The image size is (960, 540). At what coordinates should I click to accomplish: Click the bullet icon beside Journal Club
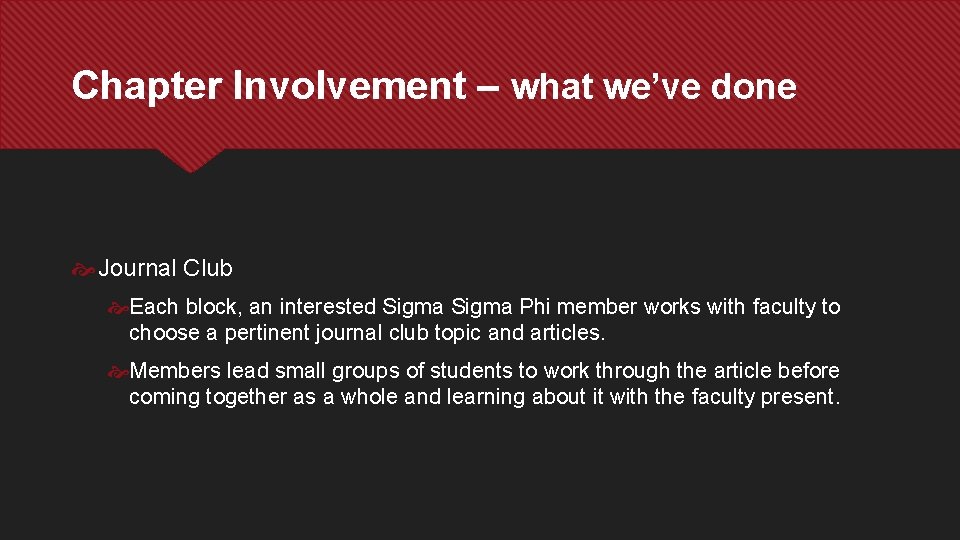(83, 269)
